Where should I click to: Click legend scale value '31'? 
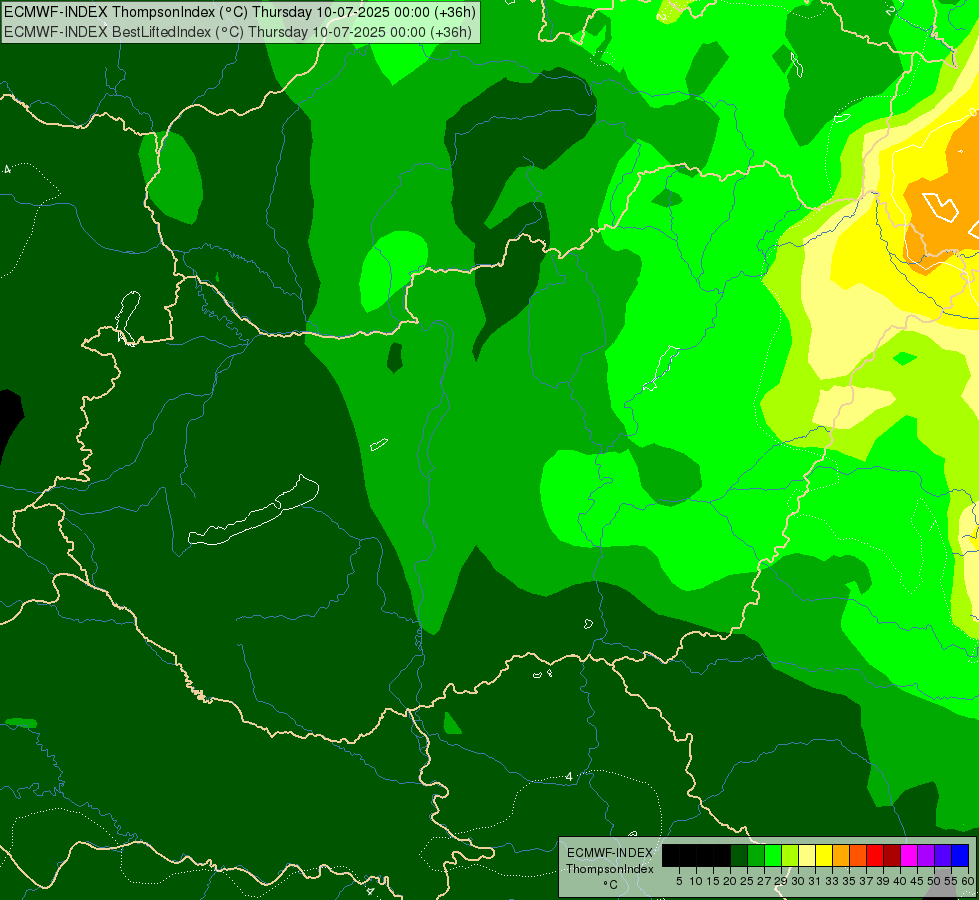click(x=815, y=881)
